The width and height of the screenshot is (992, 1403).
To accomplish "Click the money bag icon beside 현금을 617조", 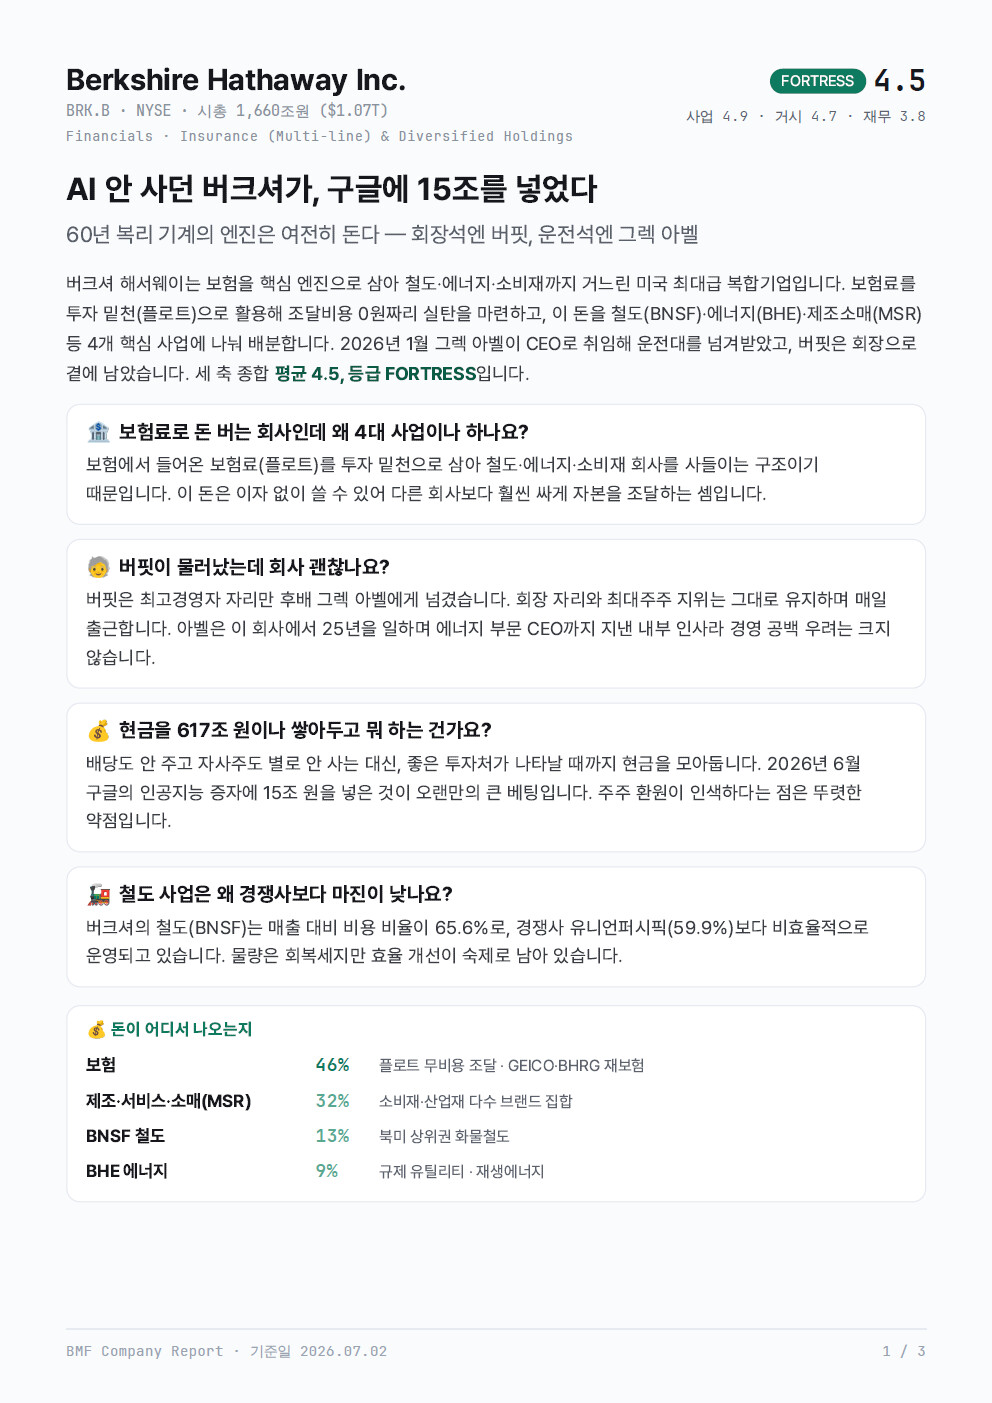I will 98,731.
